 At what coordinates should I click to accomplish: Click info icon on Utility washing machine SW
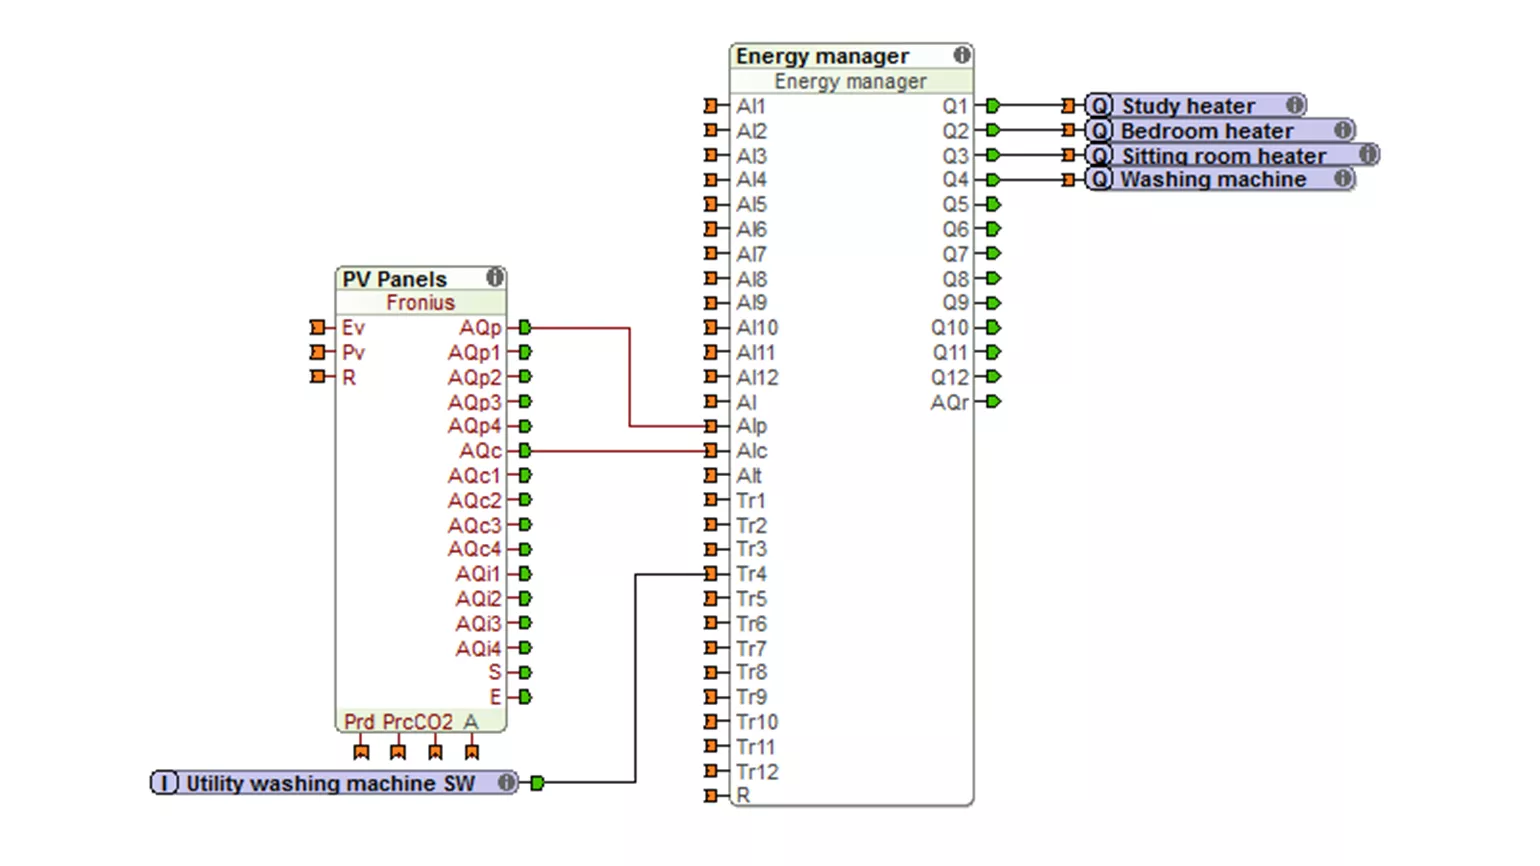click(507, 783)
